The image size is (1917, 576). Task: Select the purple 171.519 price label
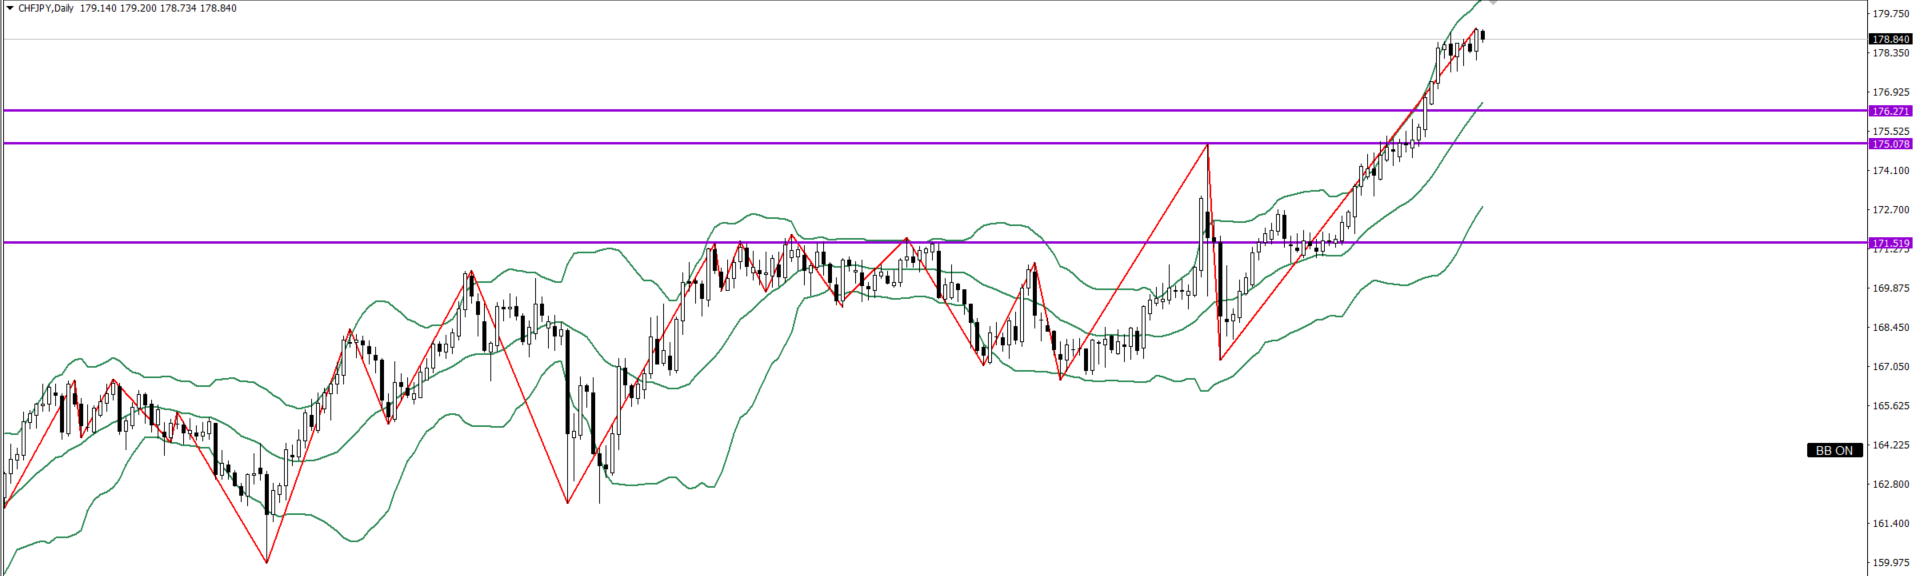(1890, 243)
